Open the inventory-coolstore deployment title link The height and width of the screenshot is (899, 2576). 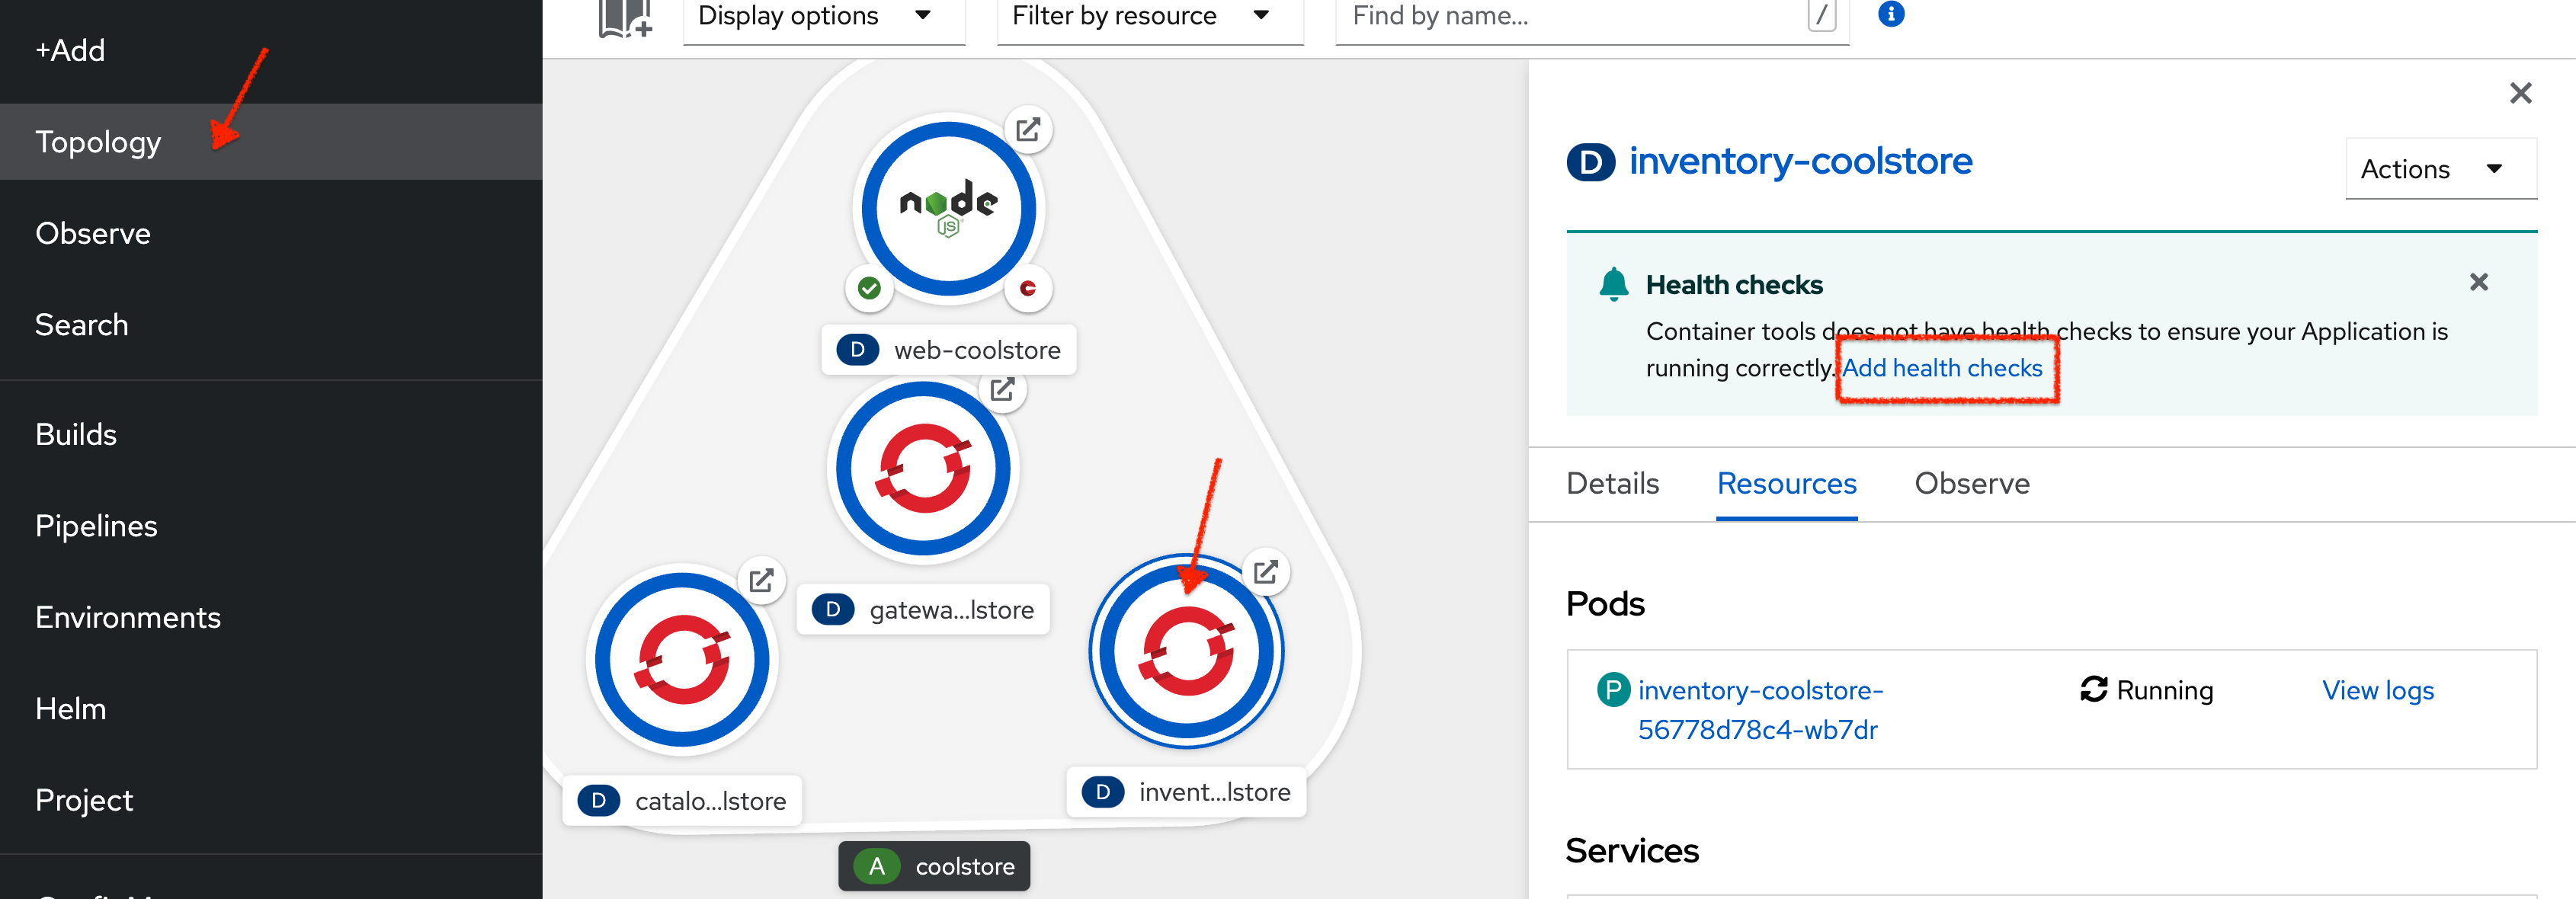coord(1800,161)
